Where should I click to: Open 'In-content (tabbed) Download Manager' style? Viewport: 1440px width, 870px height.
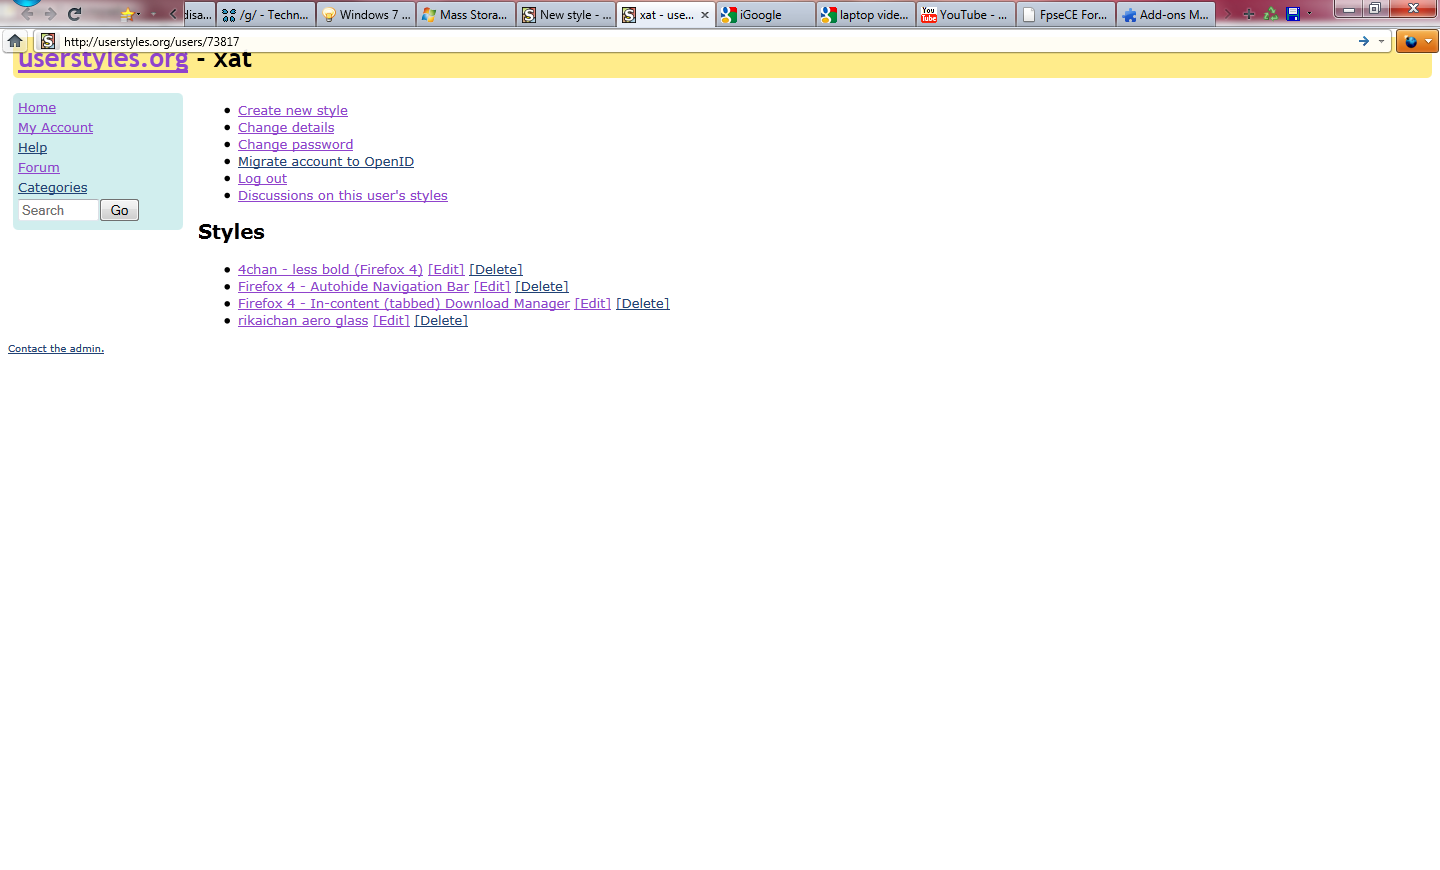pyautogui.click(x=404, y=304)
